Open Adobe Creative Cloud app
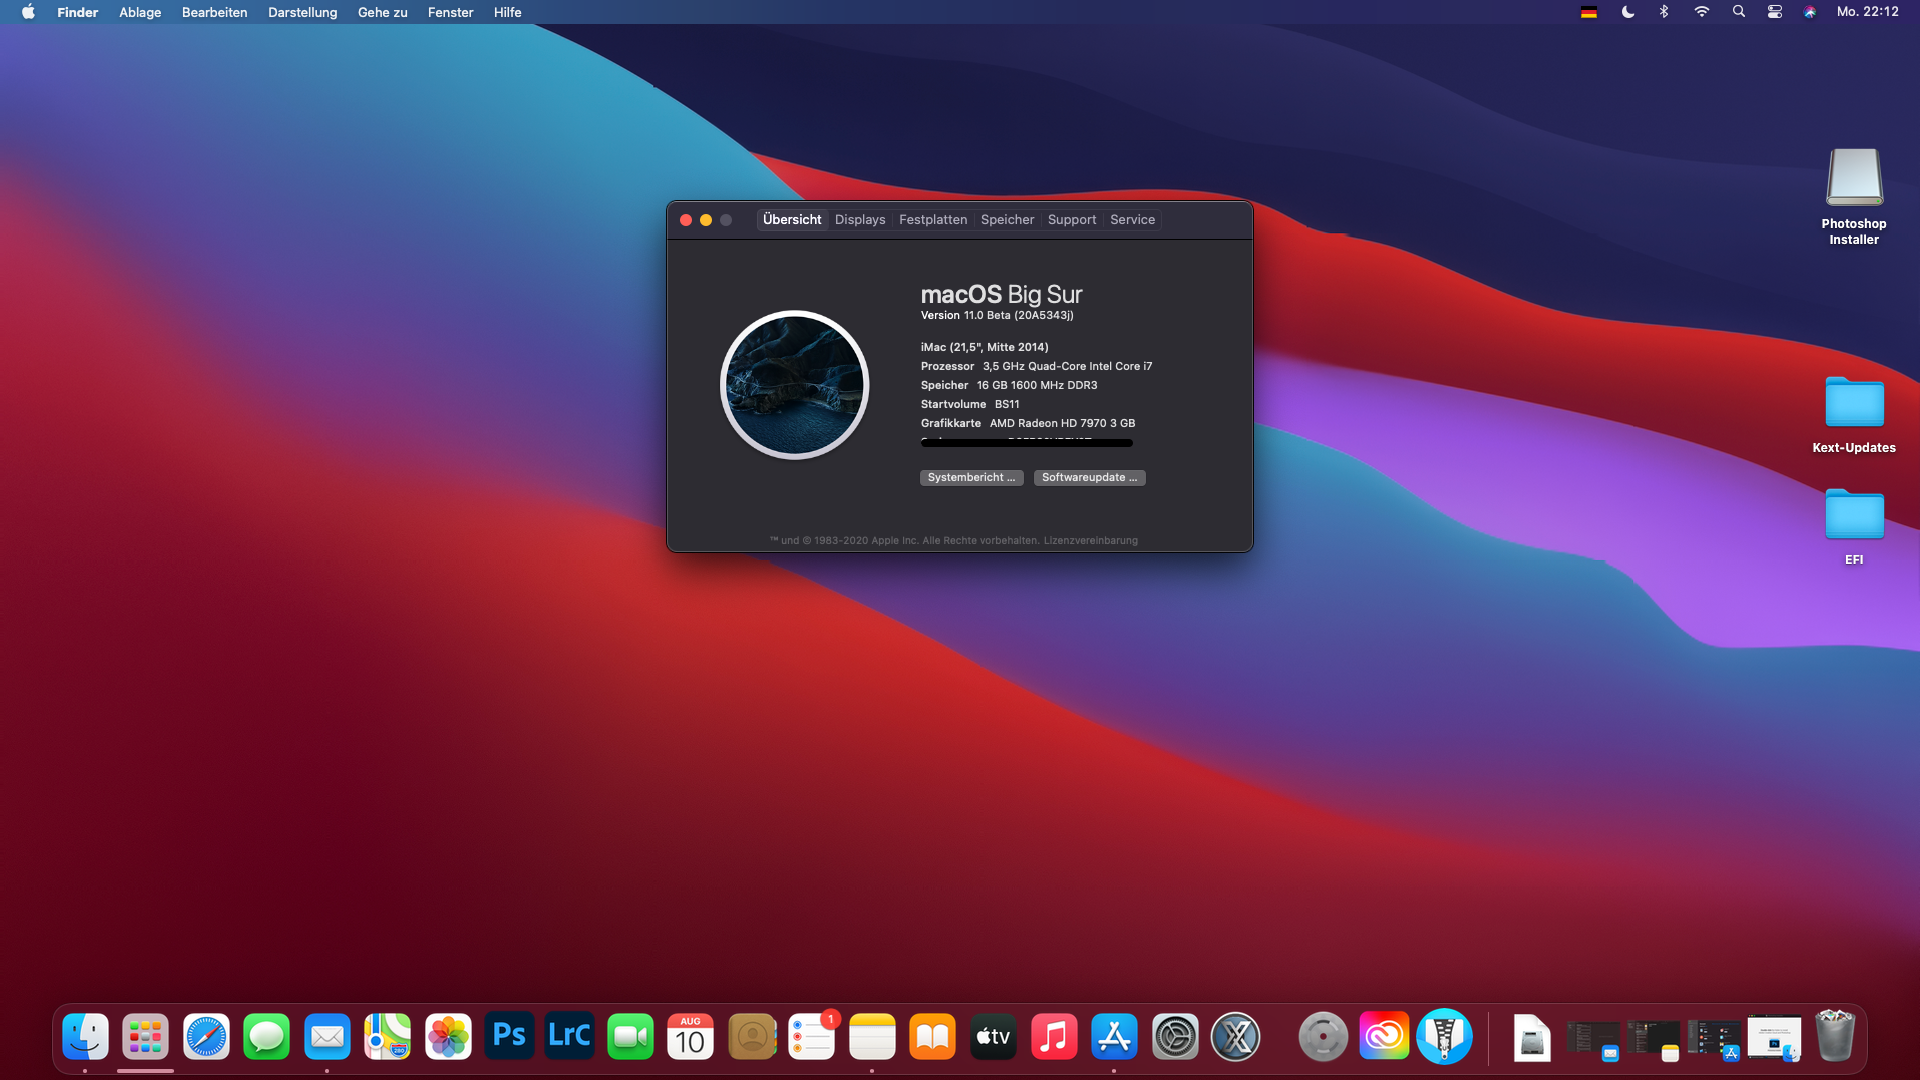The image size is (1920, 1080). [1384, 1036]
